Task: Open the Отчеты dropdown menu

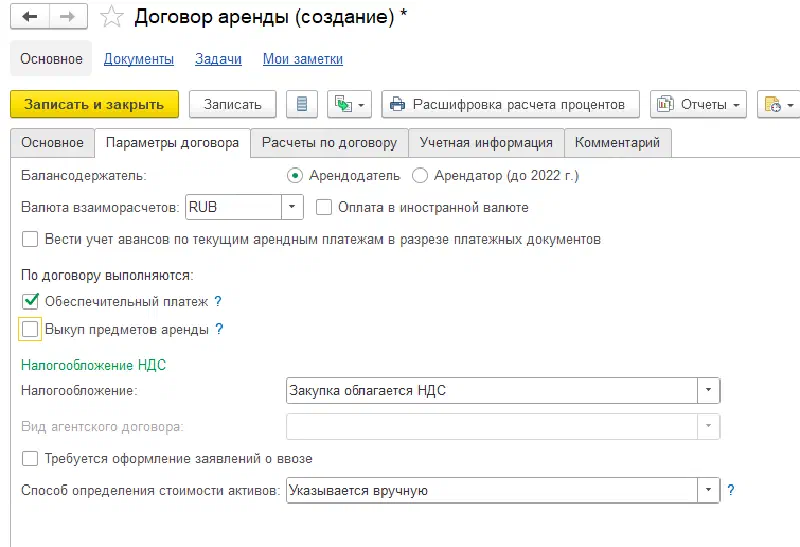Action: (x=698, y=104)
